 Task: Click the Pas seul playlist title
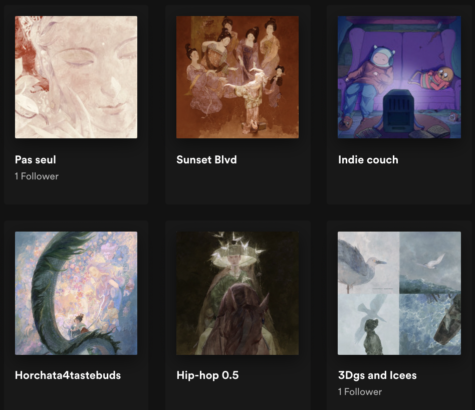(x=35, y=160)
